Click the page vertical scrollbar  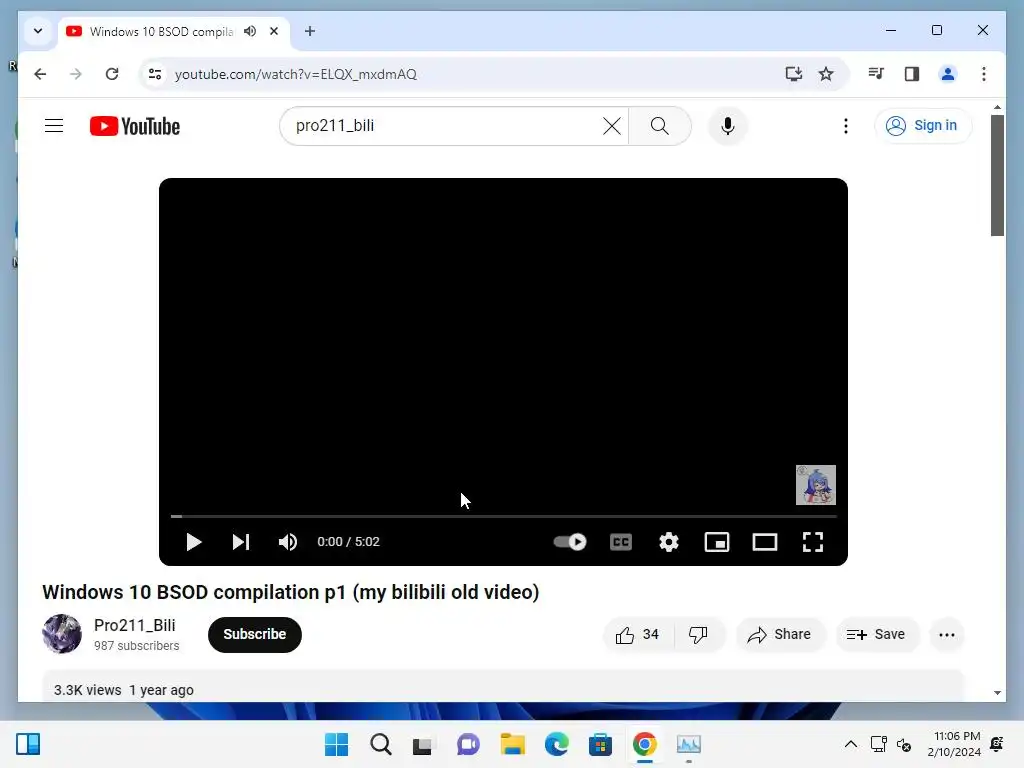pyautogui.click(x=997, y=175)
